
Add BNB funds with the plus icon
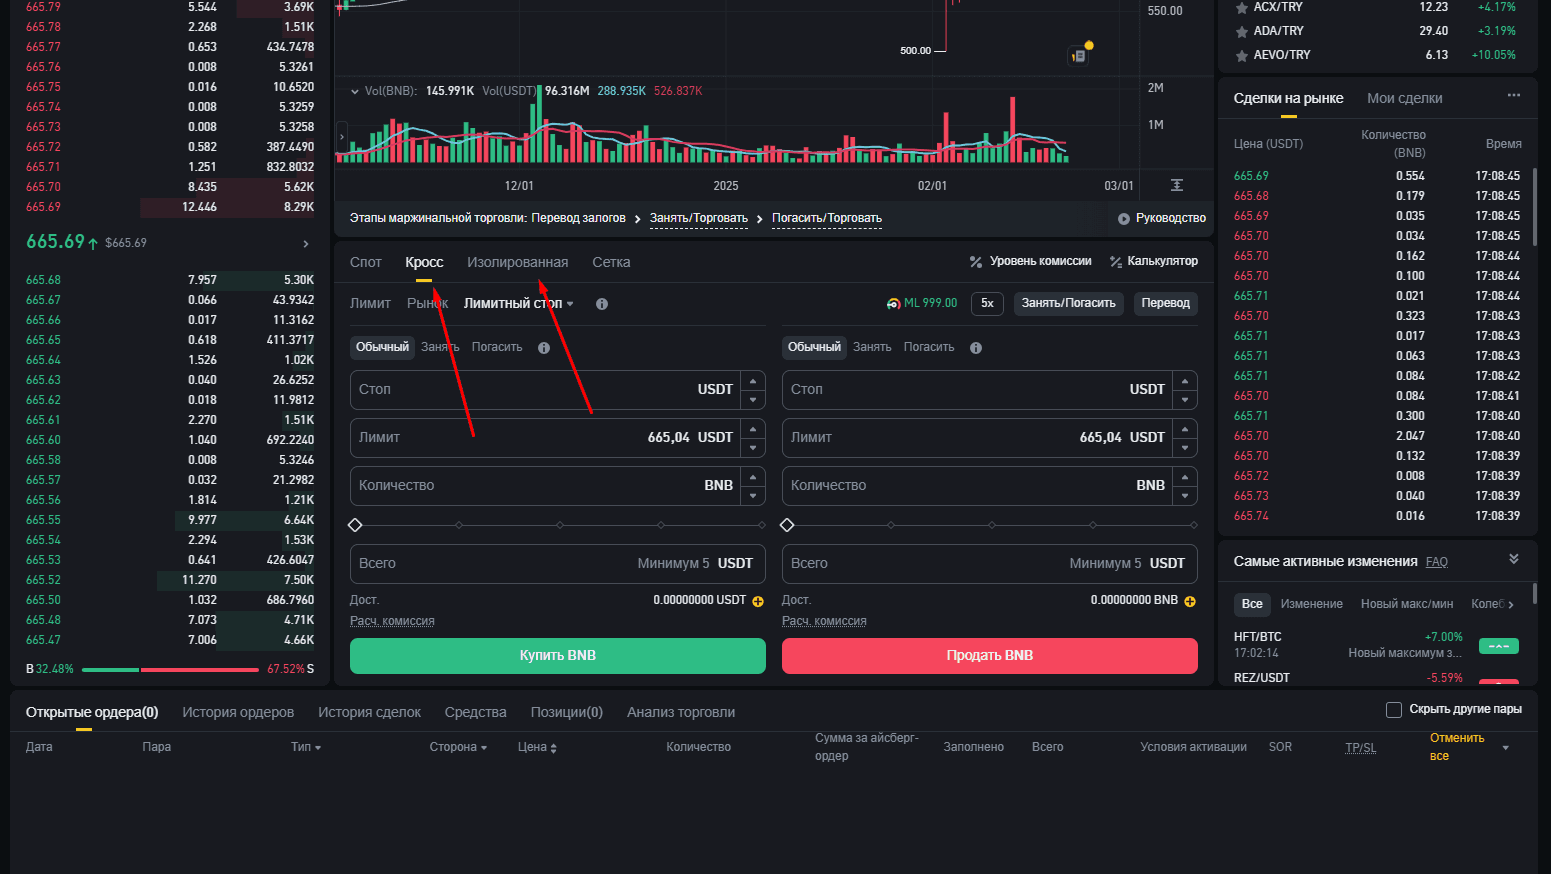[x=1190, y=601]
